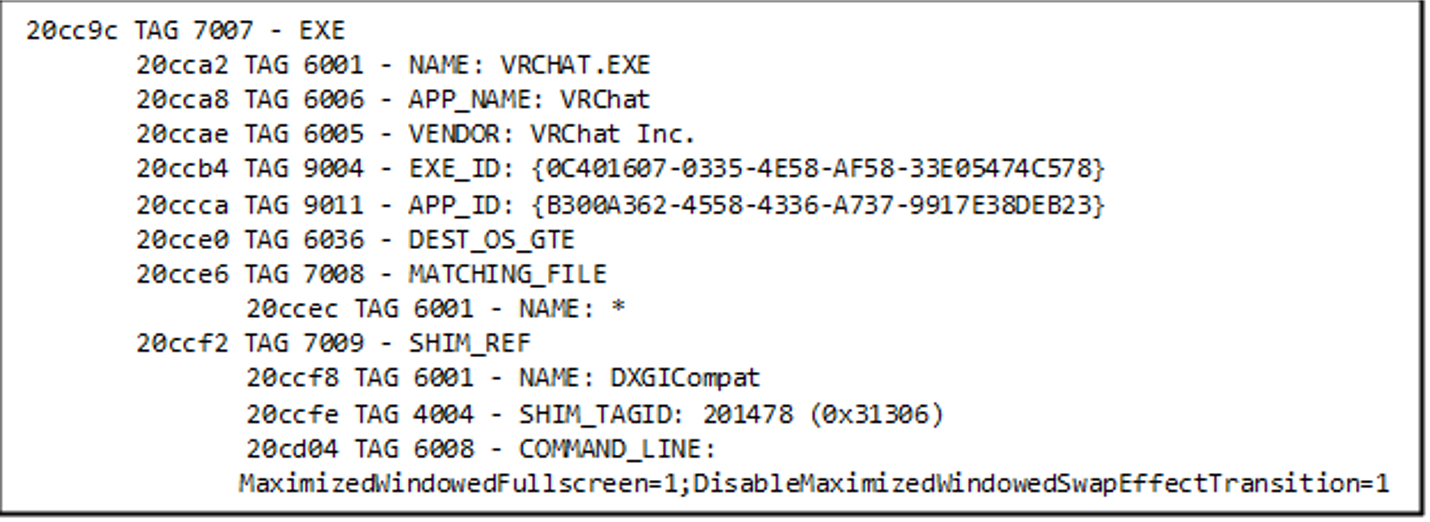Select the SHIM_REF tag 7009 line
The height and width of the screenshot is (522, 1430).
click(x=334, y=344)
